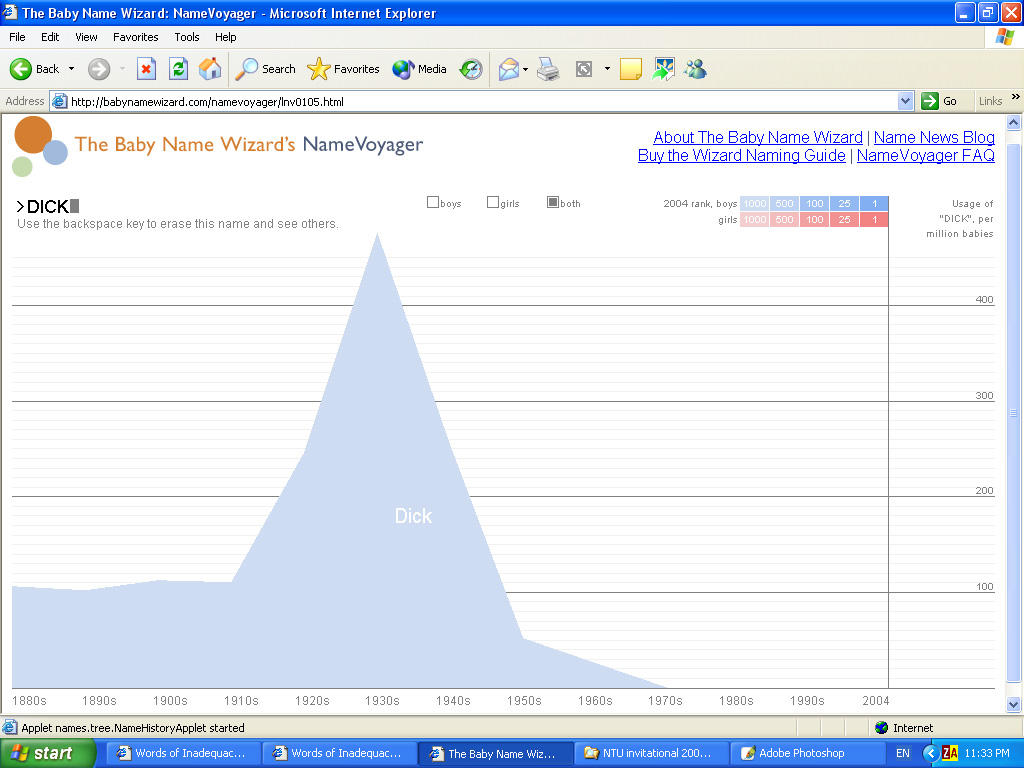
Task: Open browsing History clock icon
Action: (471, 69)
